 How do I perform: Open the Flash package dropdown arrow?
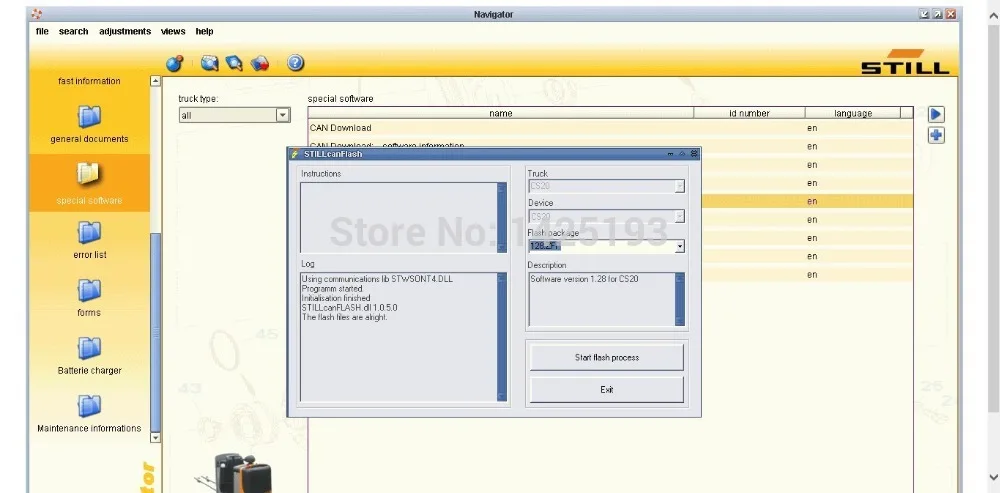[680, 246]
